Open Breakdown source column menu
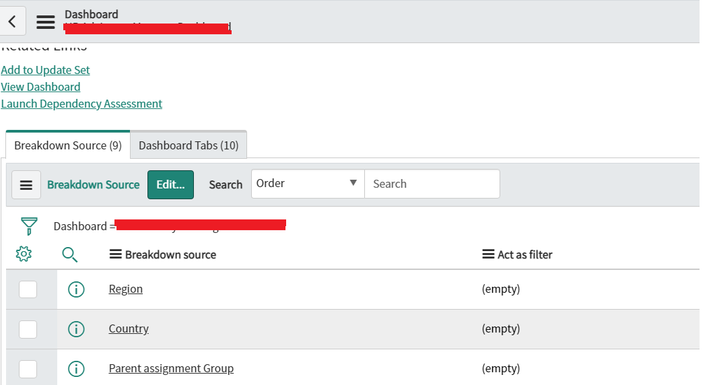The height and width of the screenshot is (385, 713). (115, 254)
